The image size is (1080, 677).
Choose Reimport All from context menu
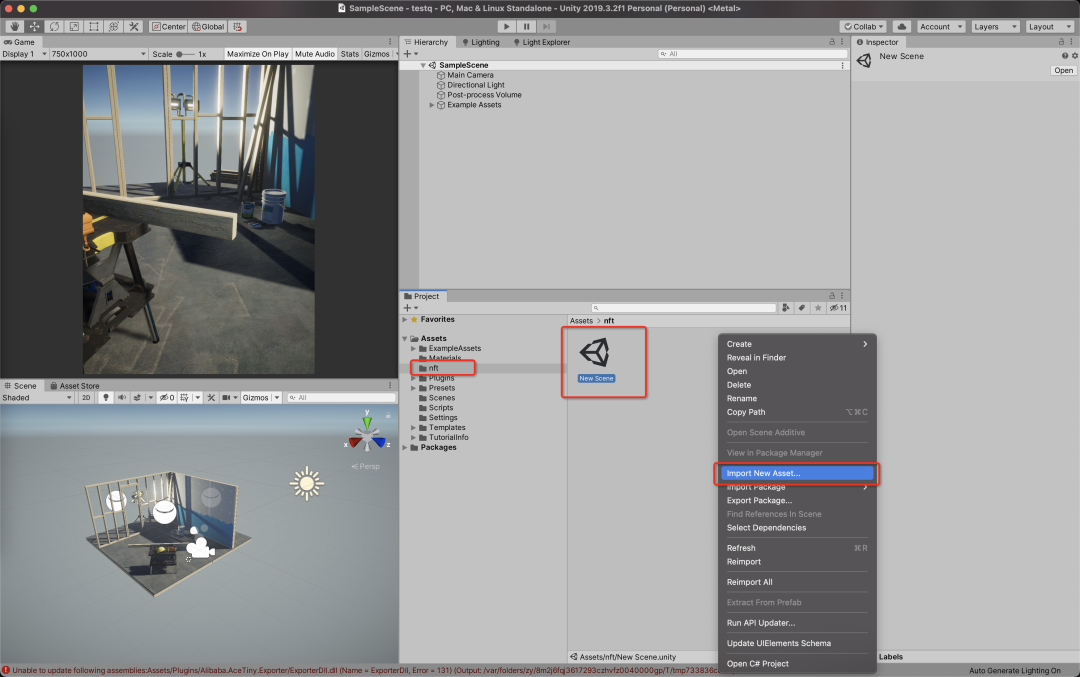[797, 582]
